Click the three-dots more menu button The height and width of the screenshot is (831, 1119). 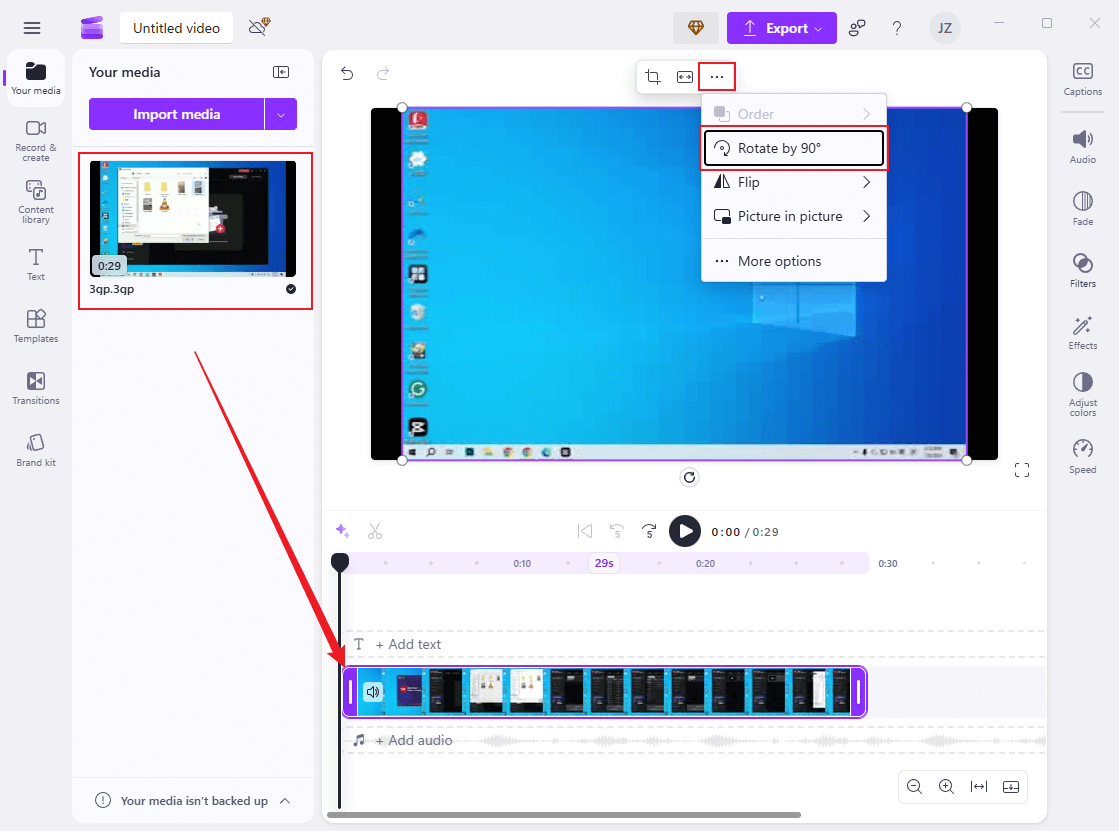[x=717, y=76]
